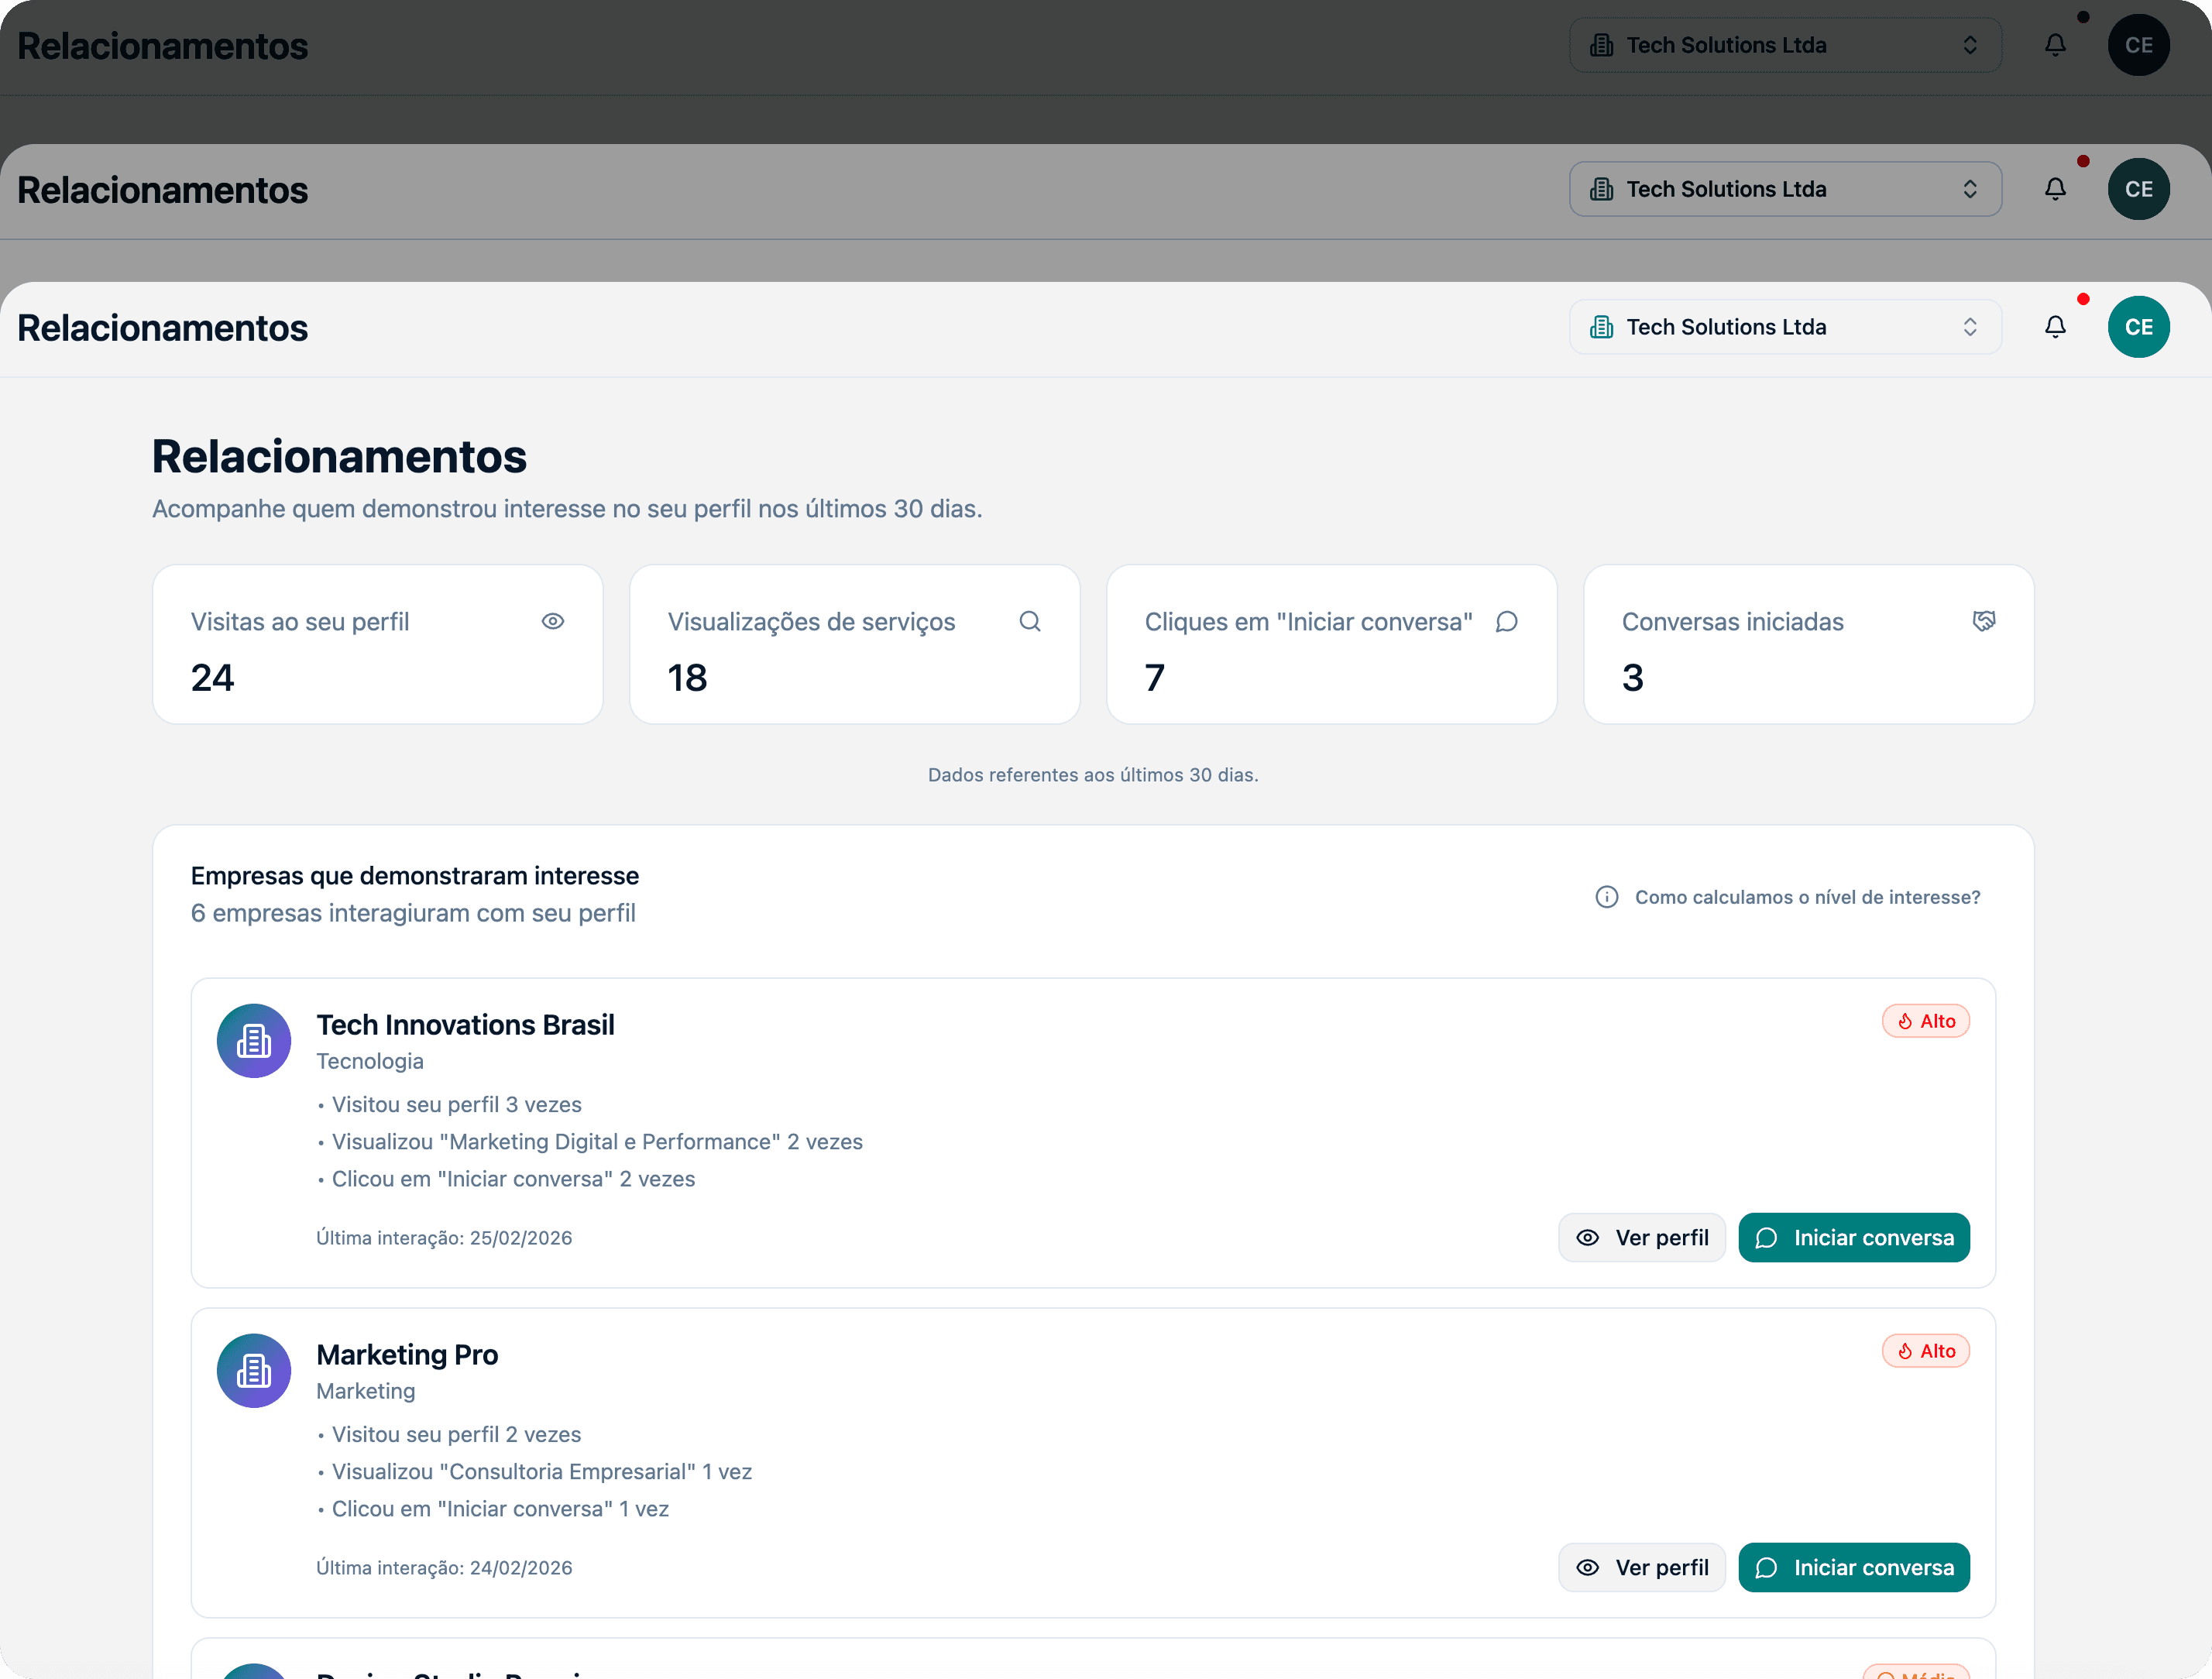Click the eye icon on Visitas ao seu perfil card
2212x1679 pixels.
point(553,621)
